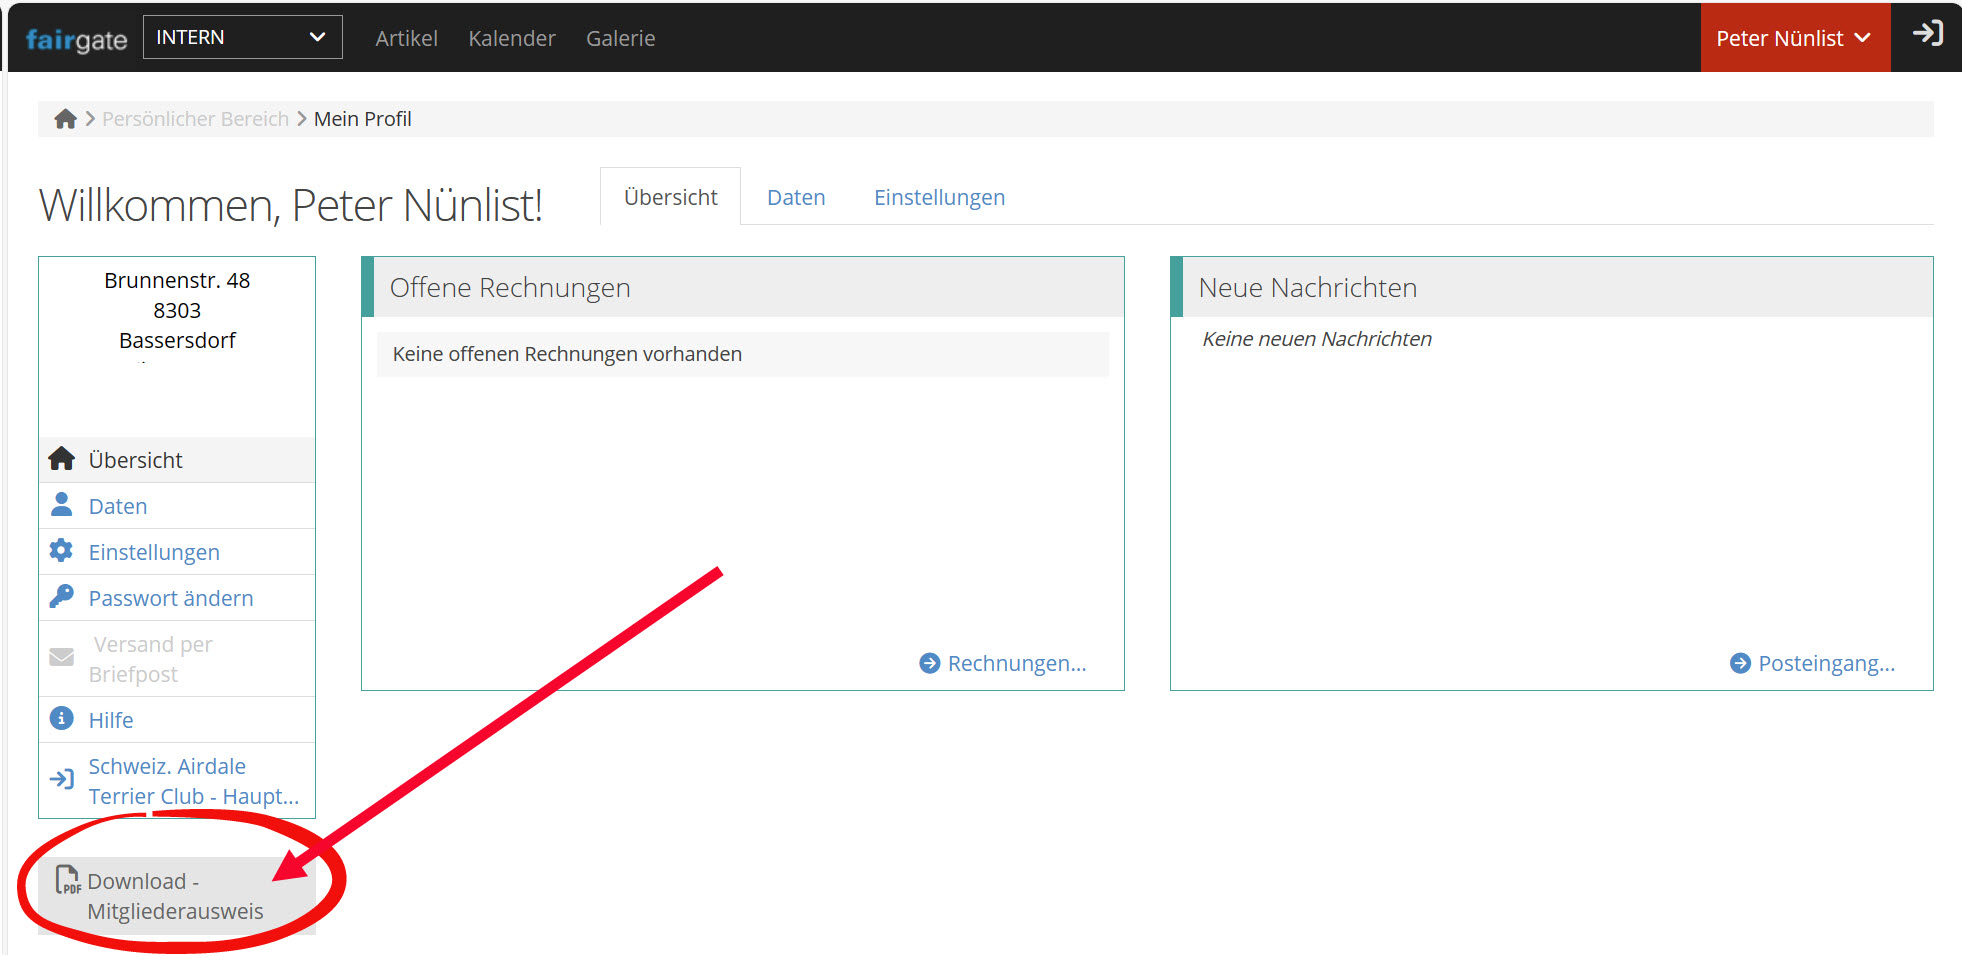Click the fairgate logo
The height and width of the screenshot is (956, 1962).
[x=76, y=39]
